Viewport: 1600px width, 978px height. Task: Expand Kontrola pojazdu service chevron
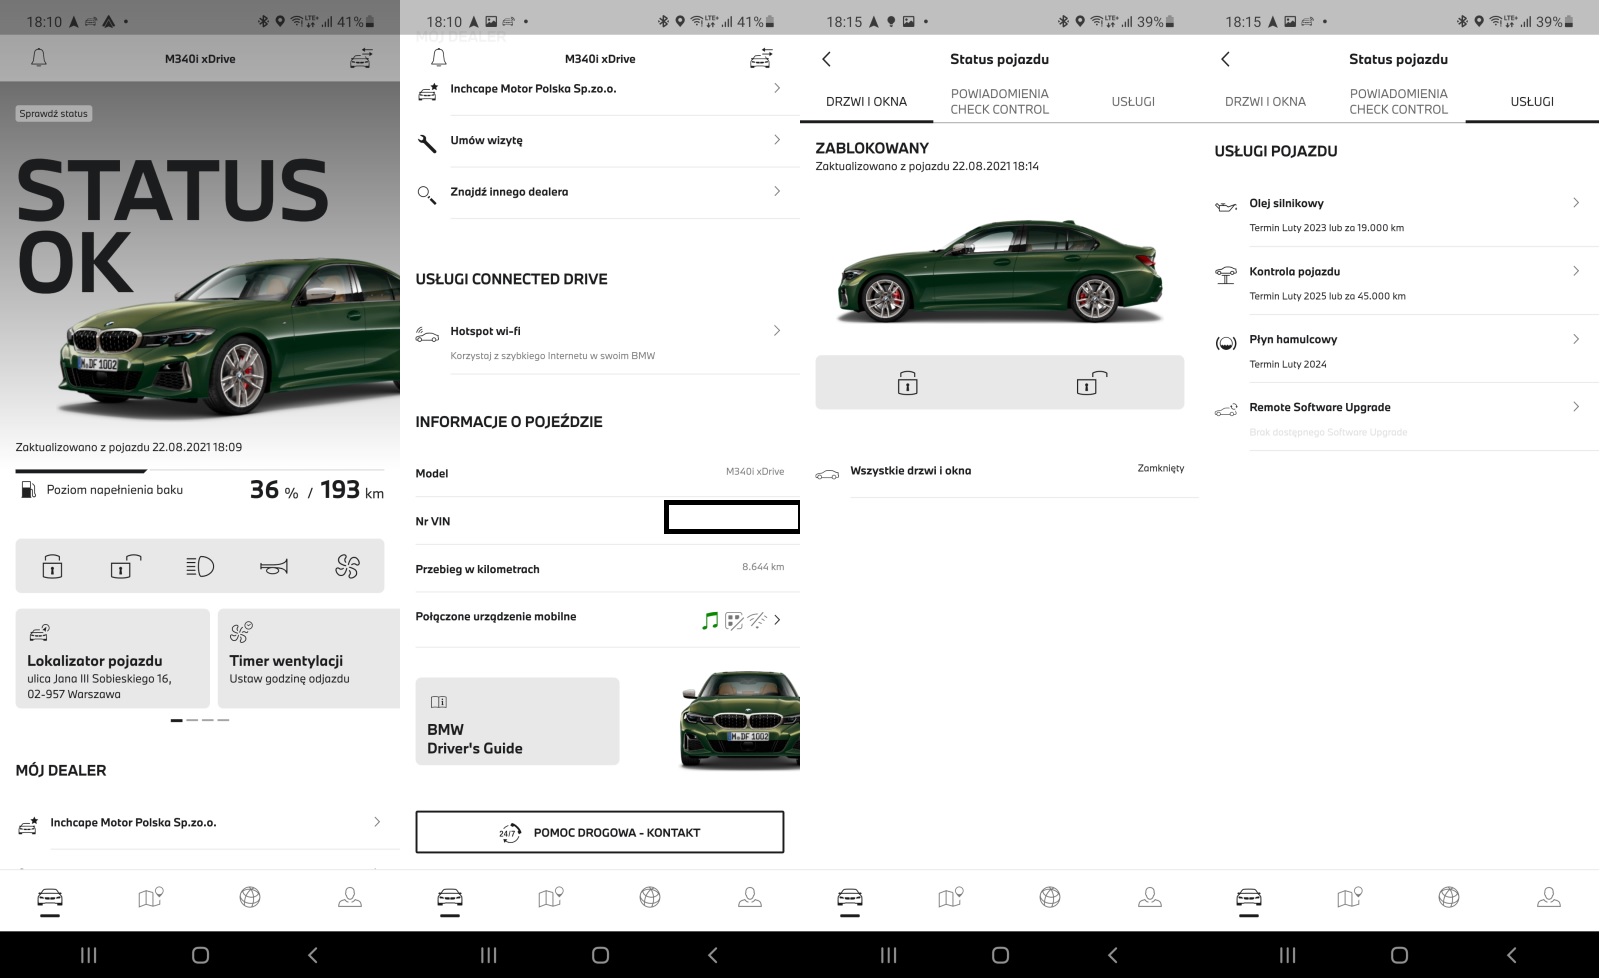click(x=1576, y=271)
